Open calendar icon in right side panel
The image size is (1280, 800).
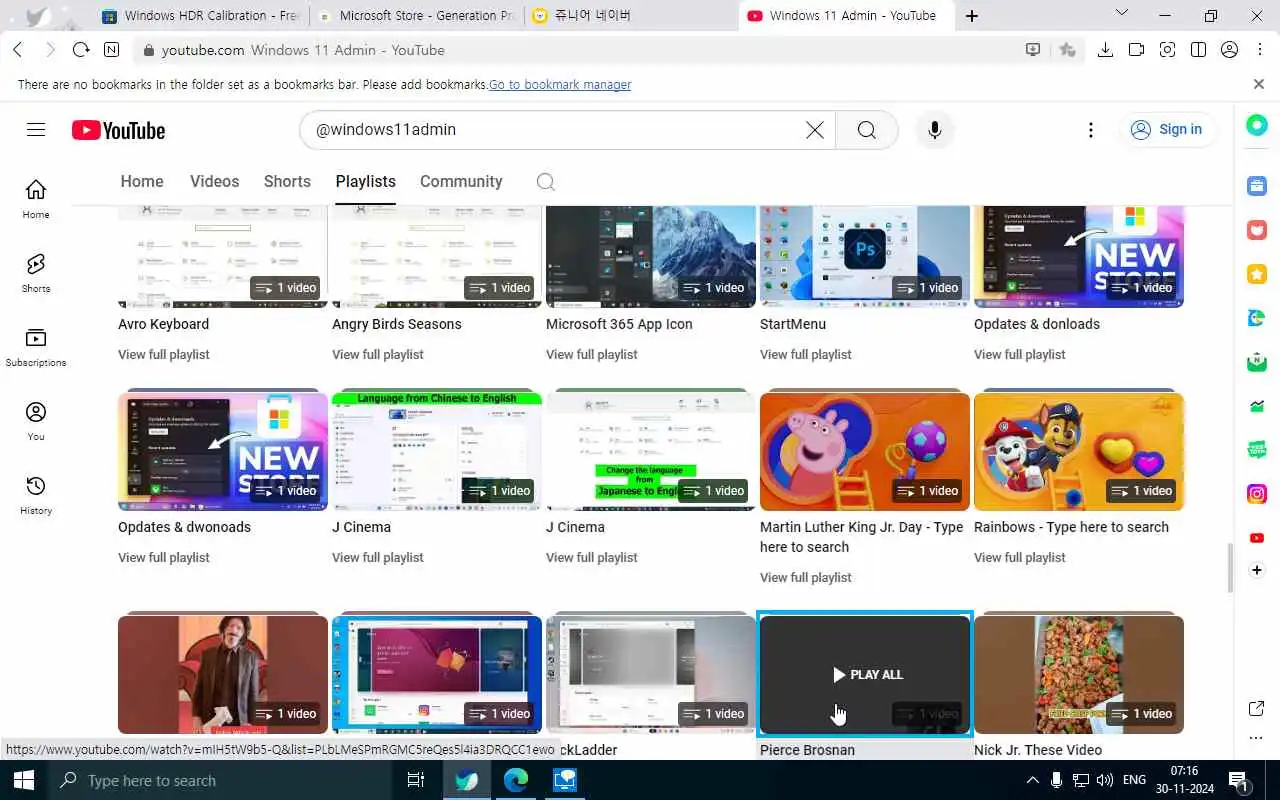1257,186
